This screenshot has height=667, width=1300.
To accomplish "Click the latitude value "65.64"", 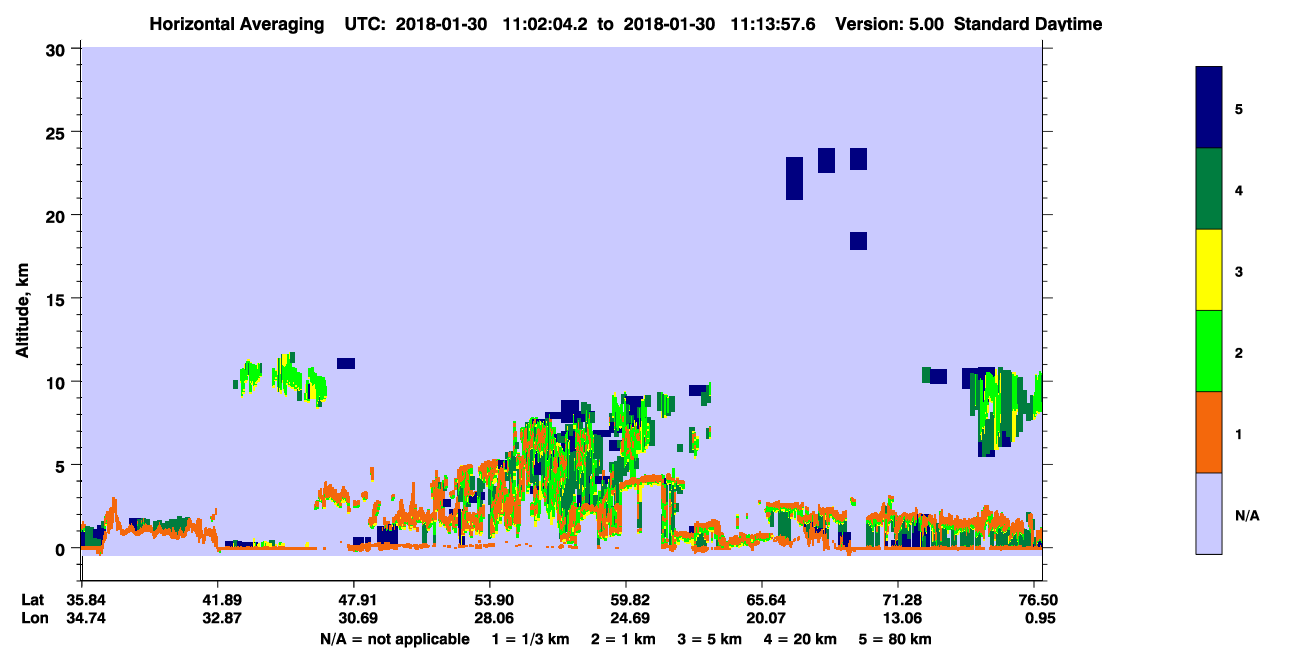I will point(762,600).
